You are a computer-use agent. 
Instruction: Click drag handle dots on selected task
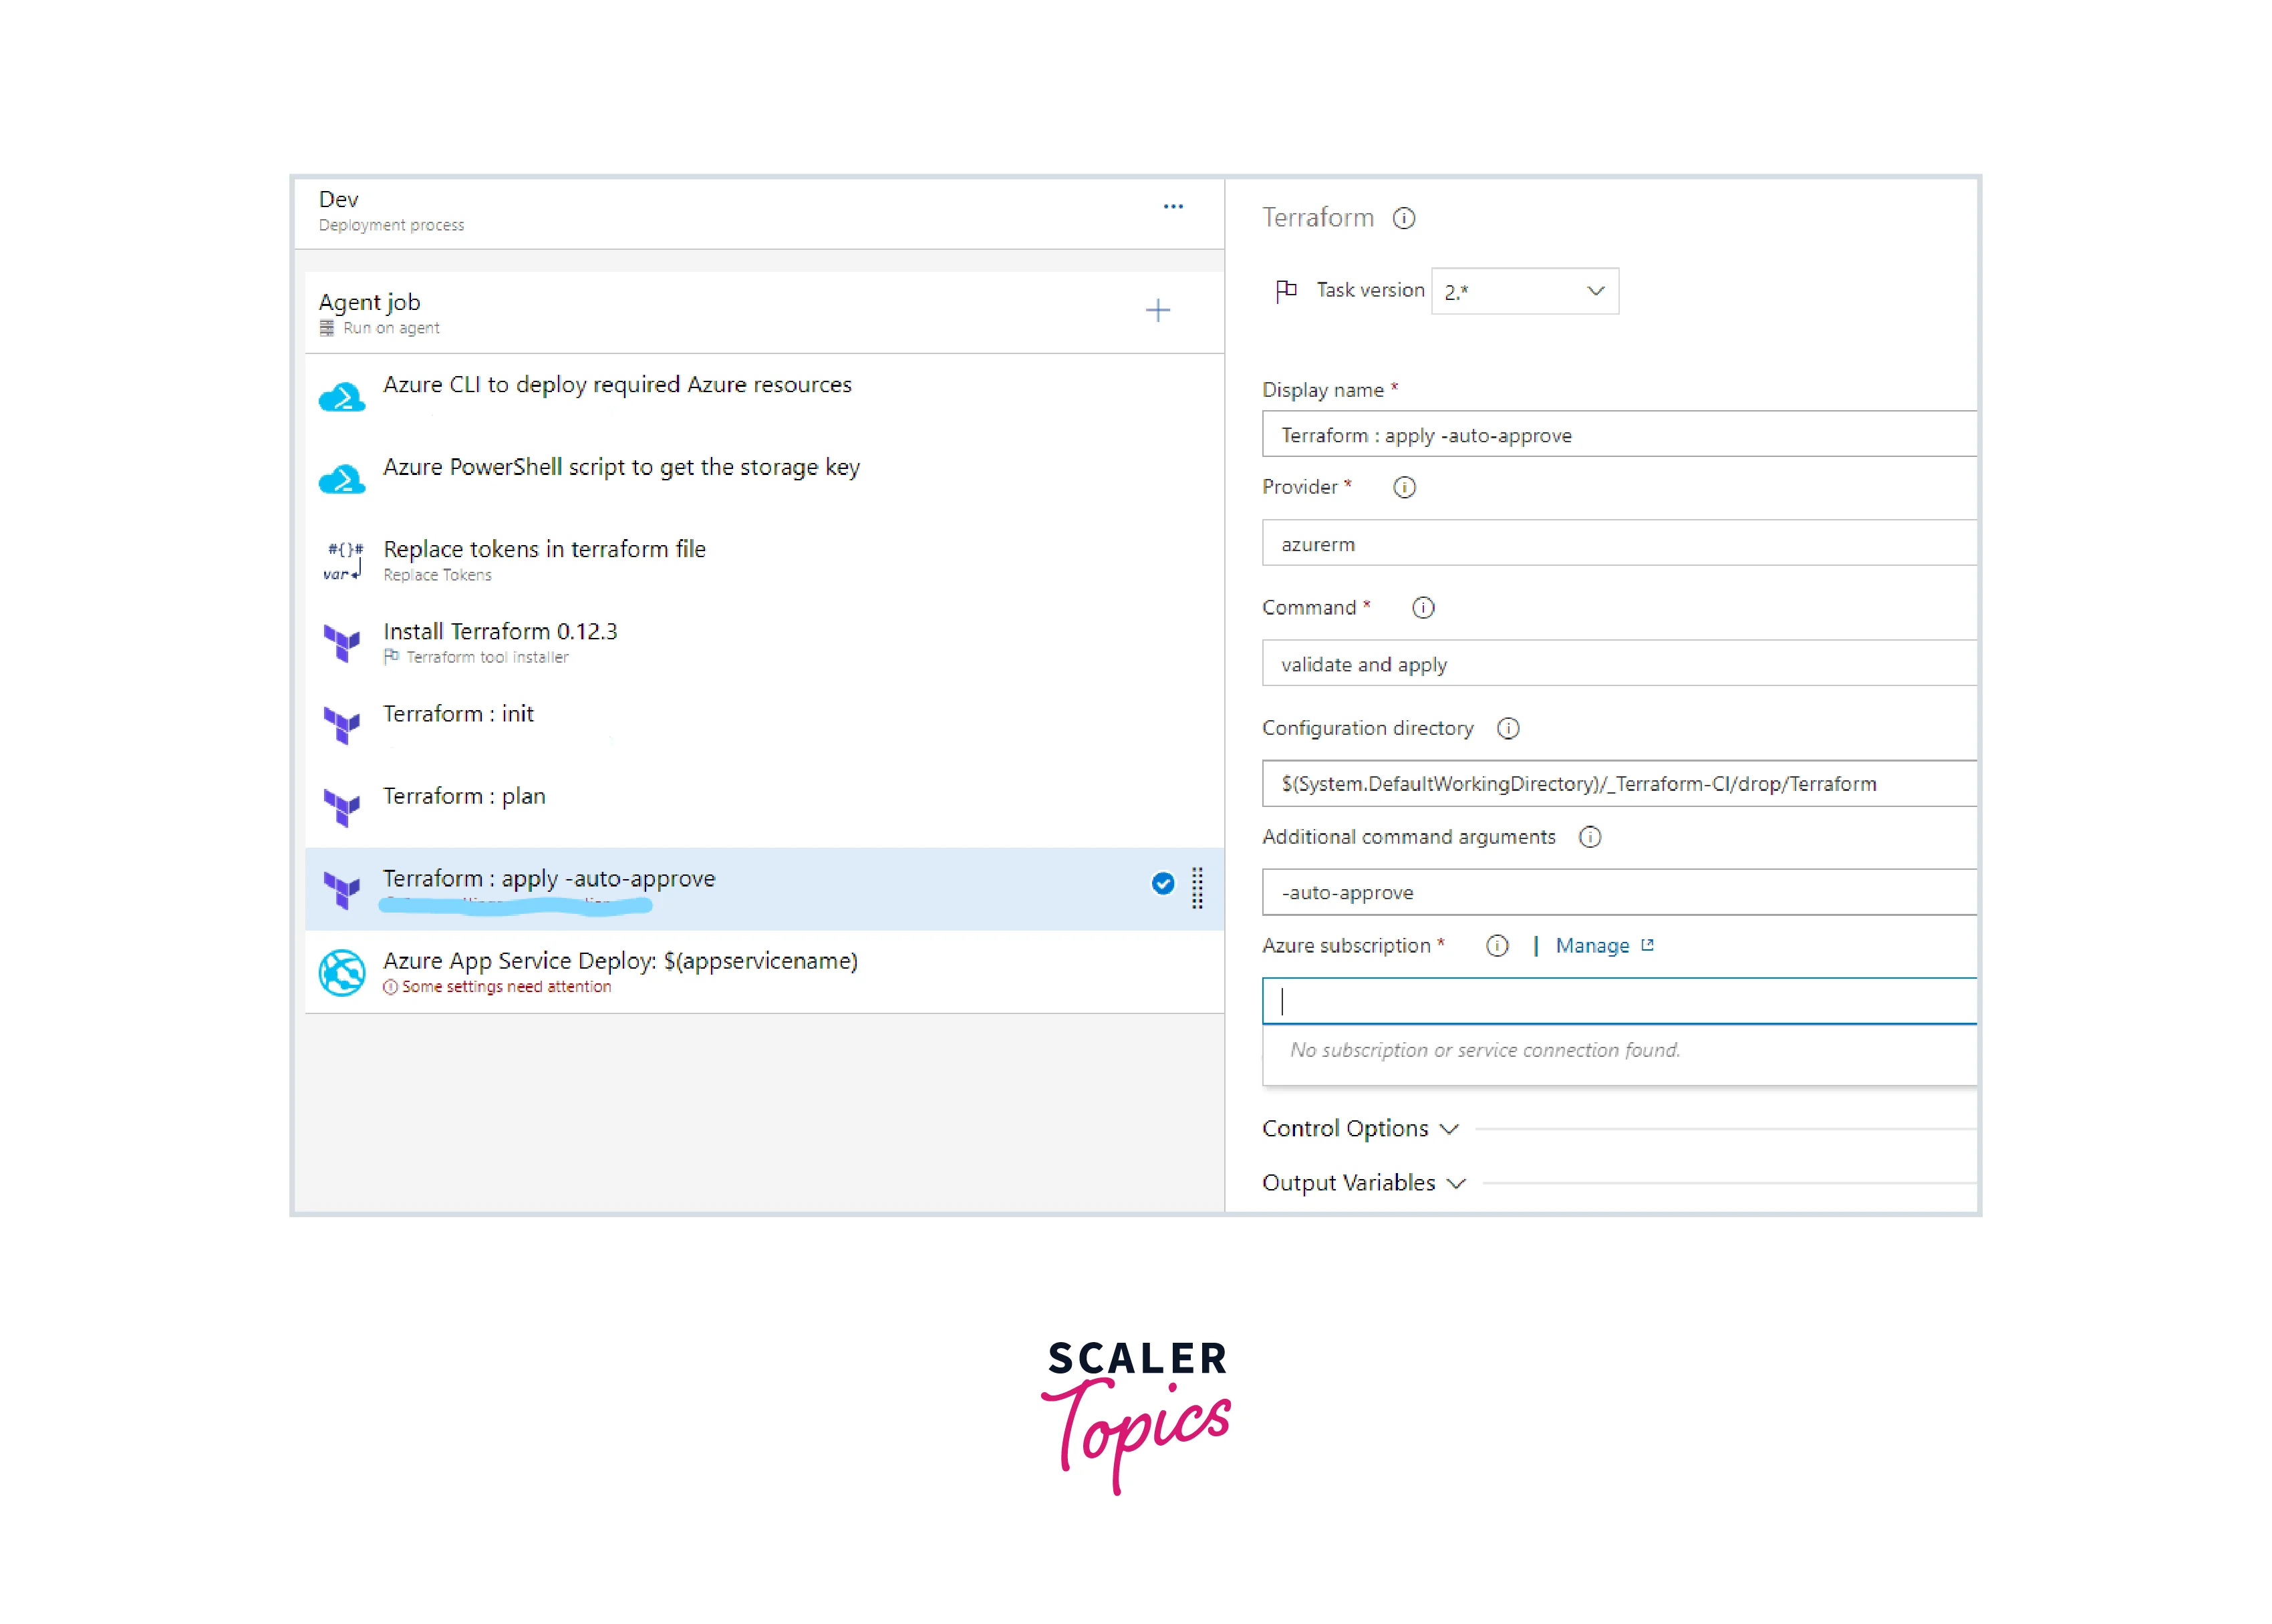tap(1197, 888)
